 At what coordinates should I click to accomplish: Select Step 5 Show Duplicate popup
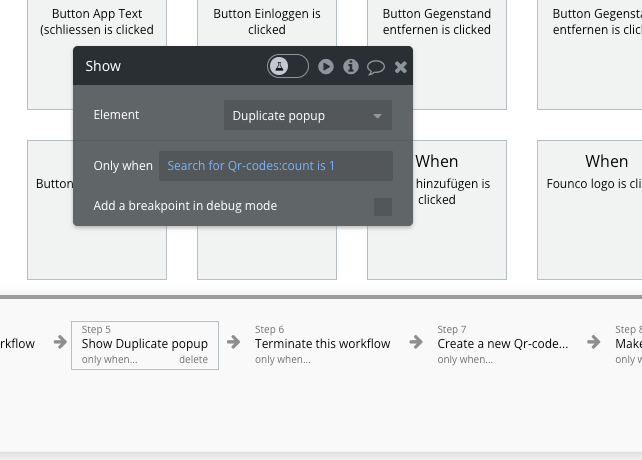click(x=145, y=343)
